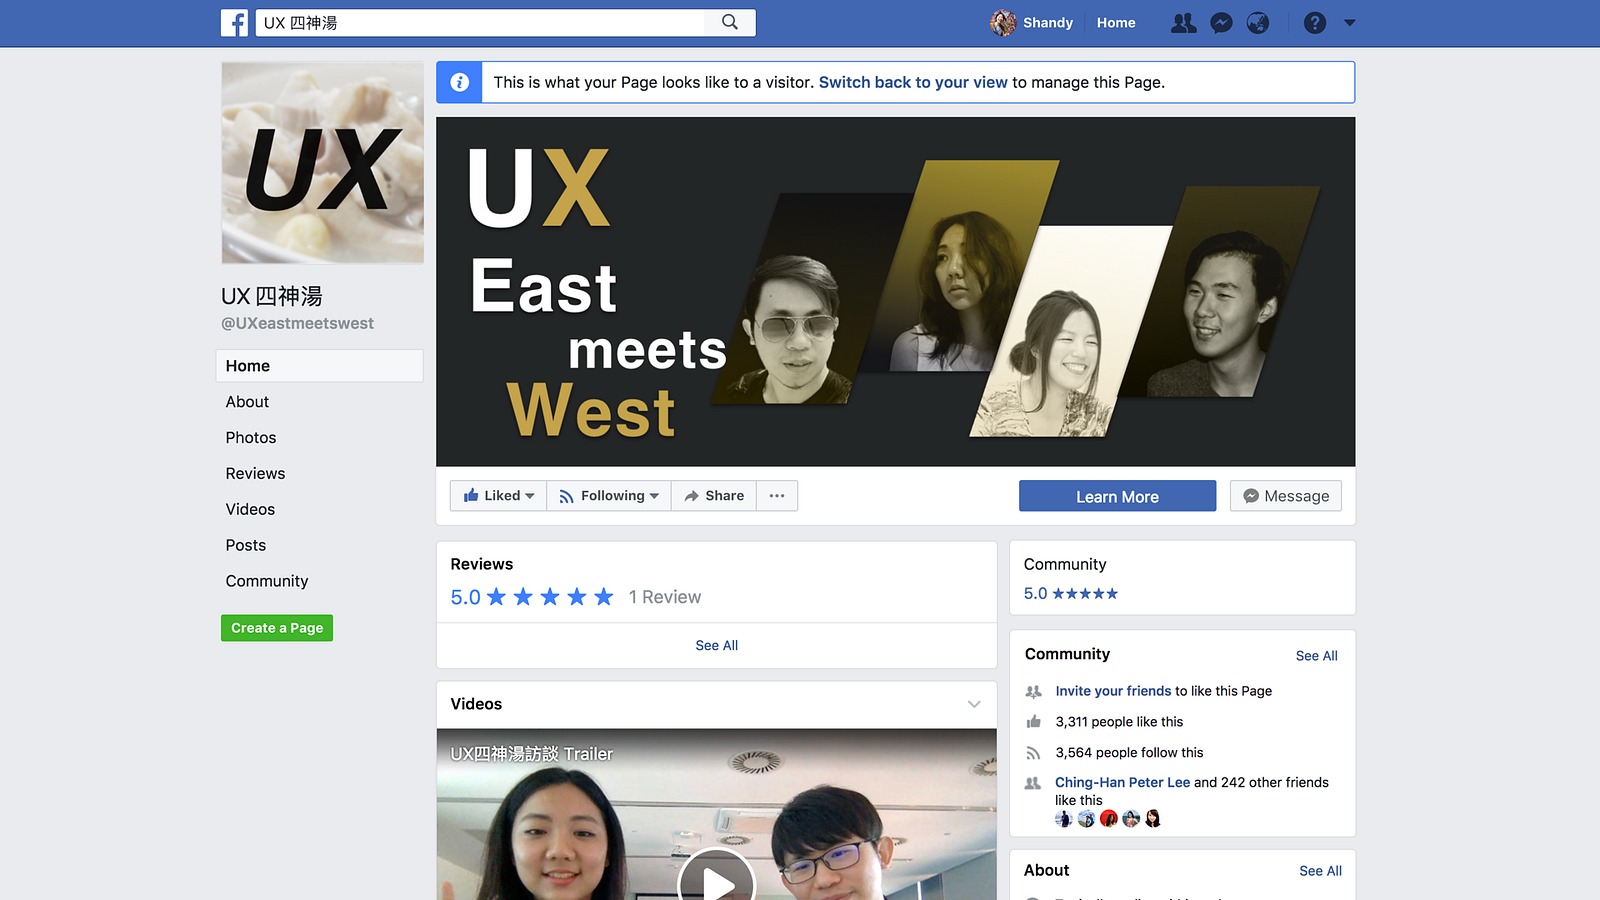
Task: Click Shandy's profile avatar
Action: (x=1003, y=23)
